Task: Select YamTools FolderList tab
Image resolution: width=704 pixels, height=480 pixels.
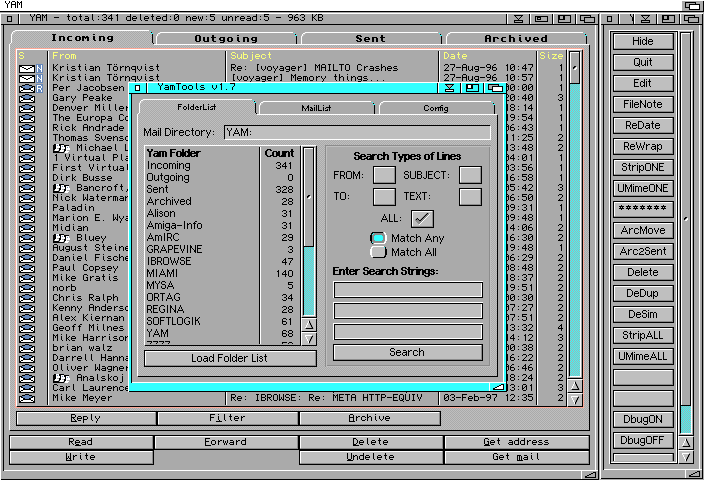Action: (x=197, y=107)
